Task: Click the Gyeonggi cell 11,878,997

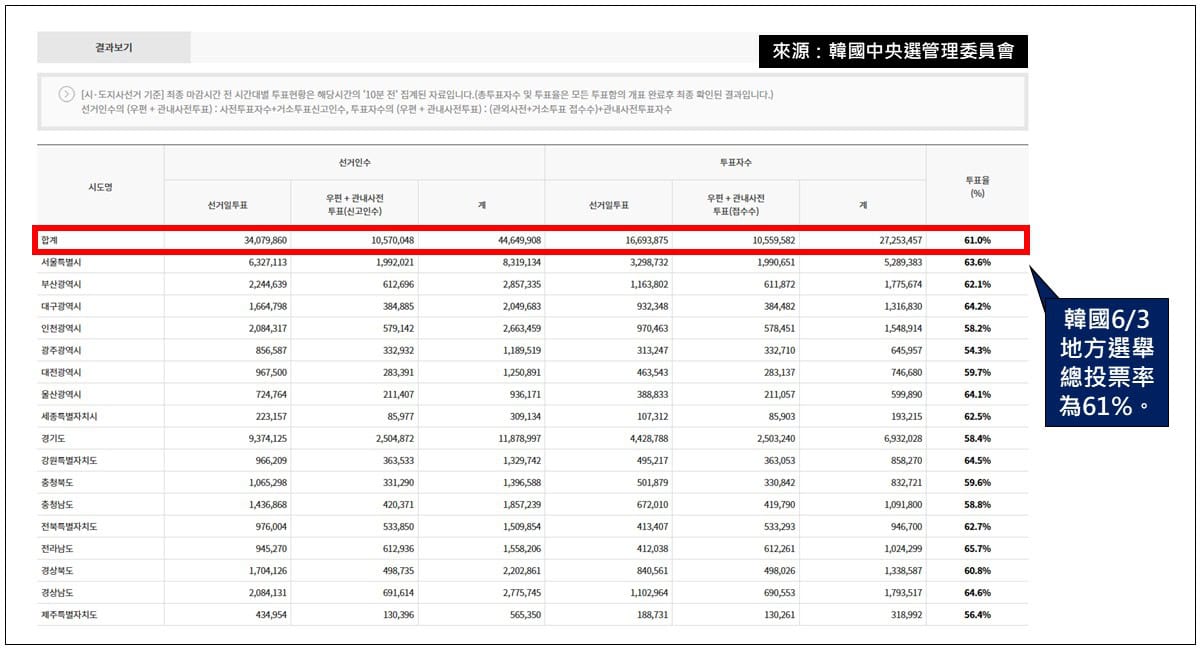Action: pos(519,439)
